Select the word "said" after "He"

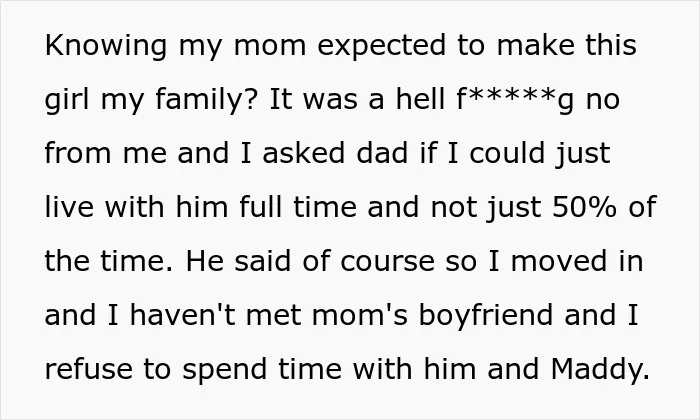pos(262,260)
